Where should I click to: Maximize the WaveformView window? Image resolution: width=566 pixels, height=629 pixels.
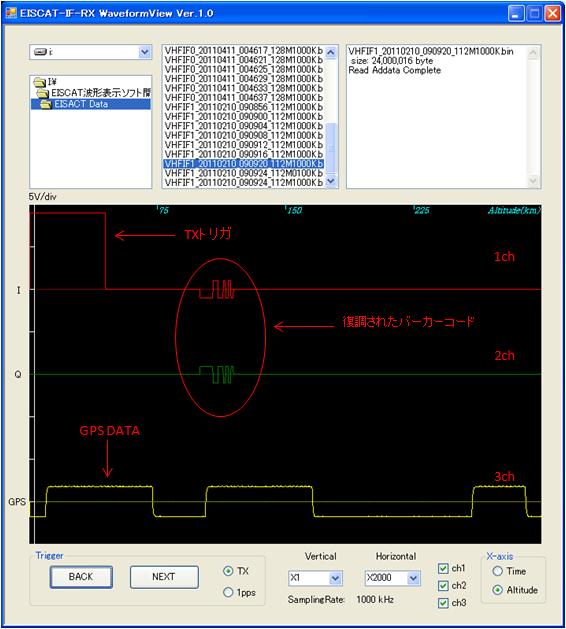point(535,14)
